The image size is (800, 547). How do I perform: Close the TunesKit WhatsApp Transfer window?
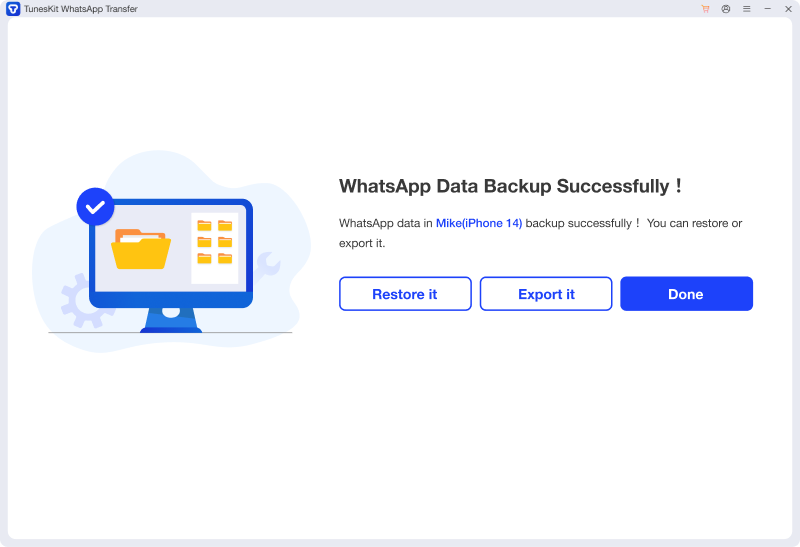[787, 9]
